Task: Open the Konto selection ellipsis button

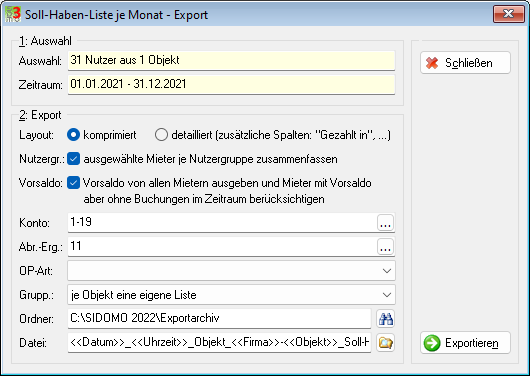Action: tap(386, 223)
